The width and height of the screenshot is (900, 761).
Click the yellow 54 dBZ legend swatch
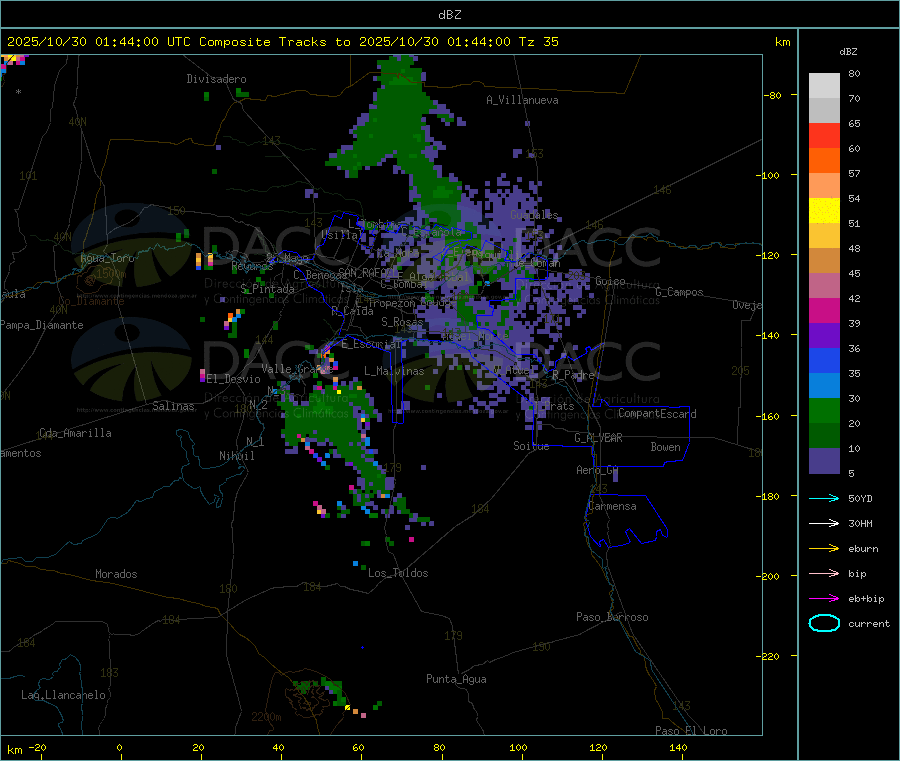click(x=824, y=210)
